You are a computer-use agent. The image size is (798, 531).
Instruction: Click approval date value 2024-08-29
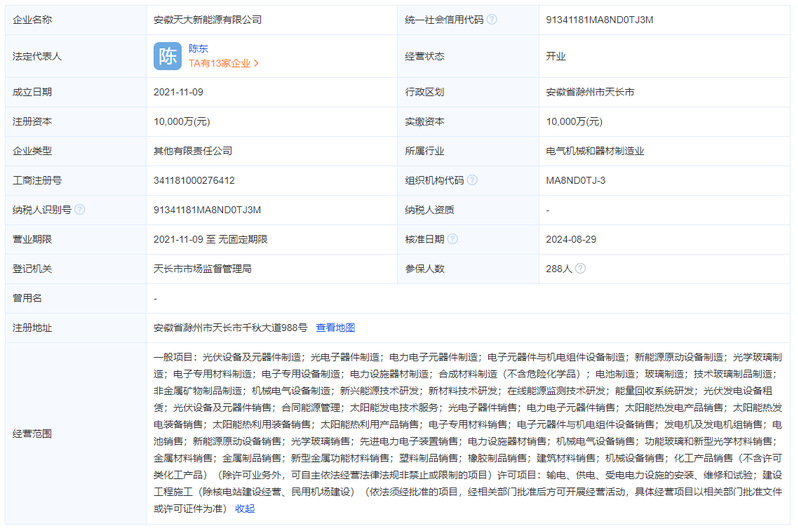(x=571, y=239)
